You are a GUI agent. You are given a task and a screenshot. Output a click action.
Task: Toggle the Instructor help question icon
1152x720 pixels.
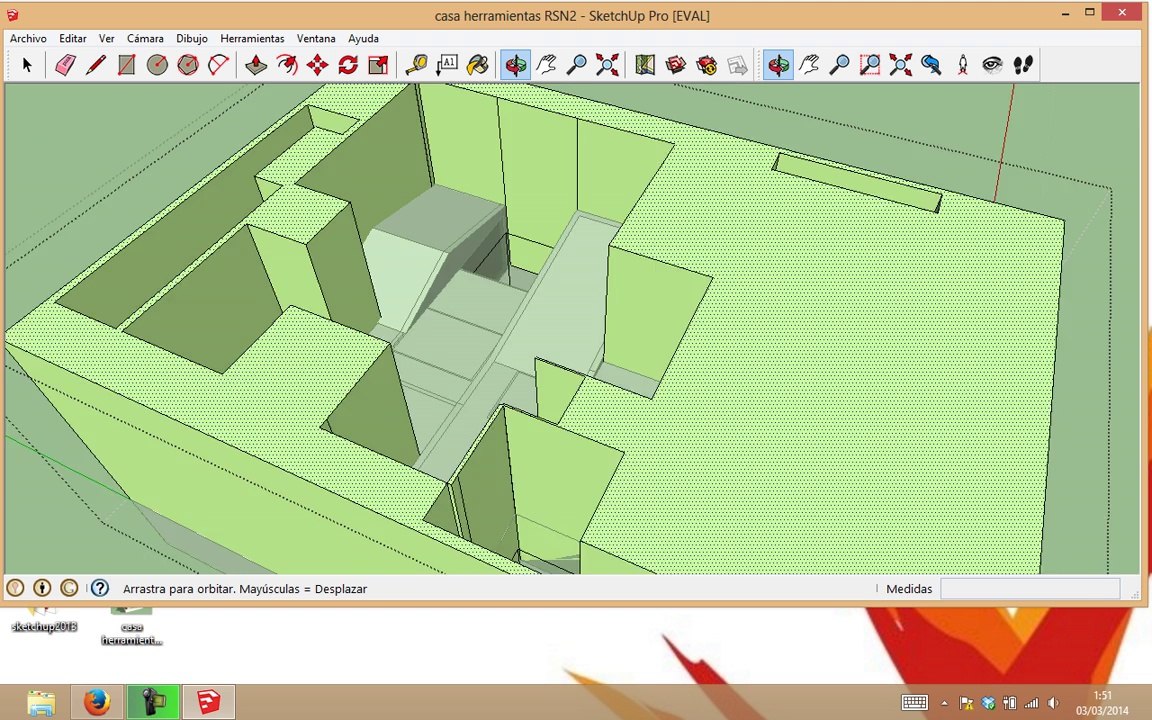[100, 588]
